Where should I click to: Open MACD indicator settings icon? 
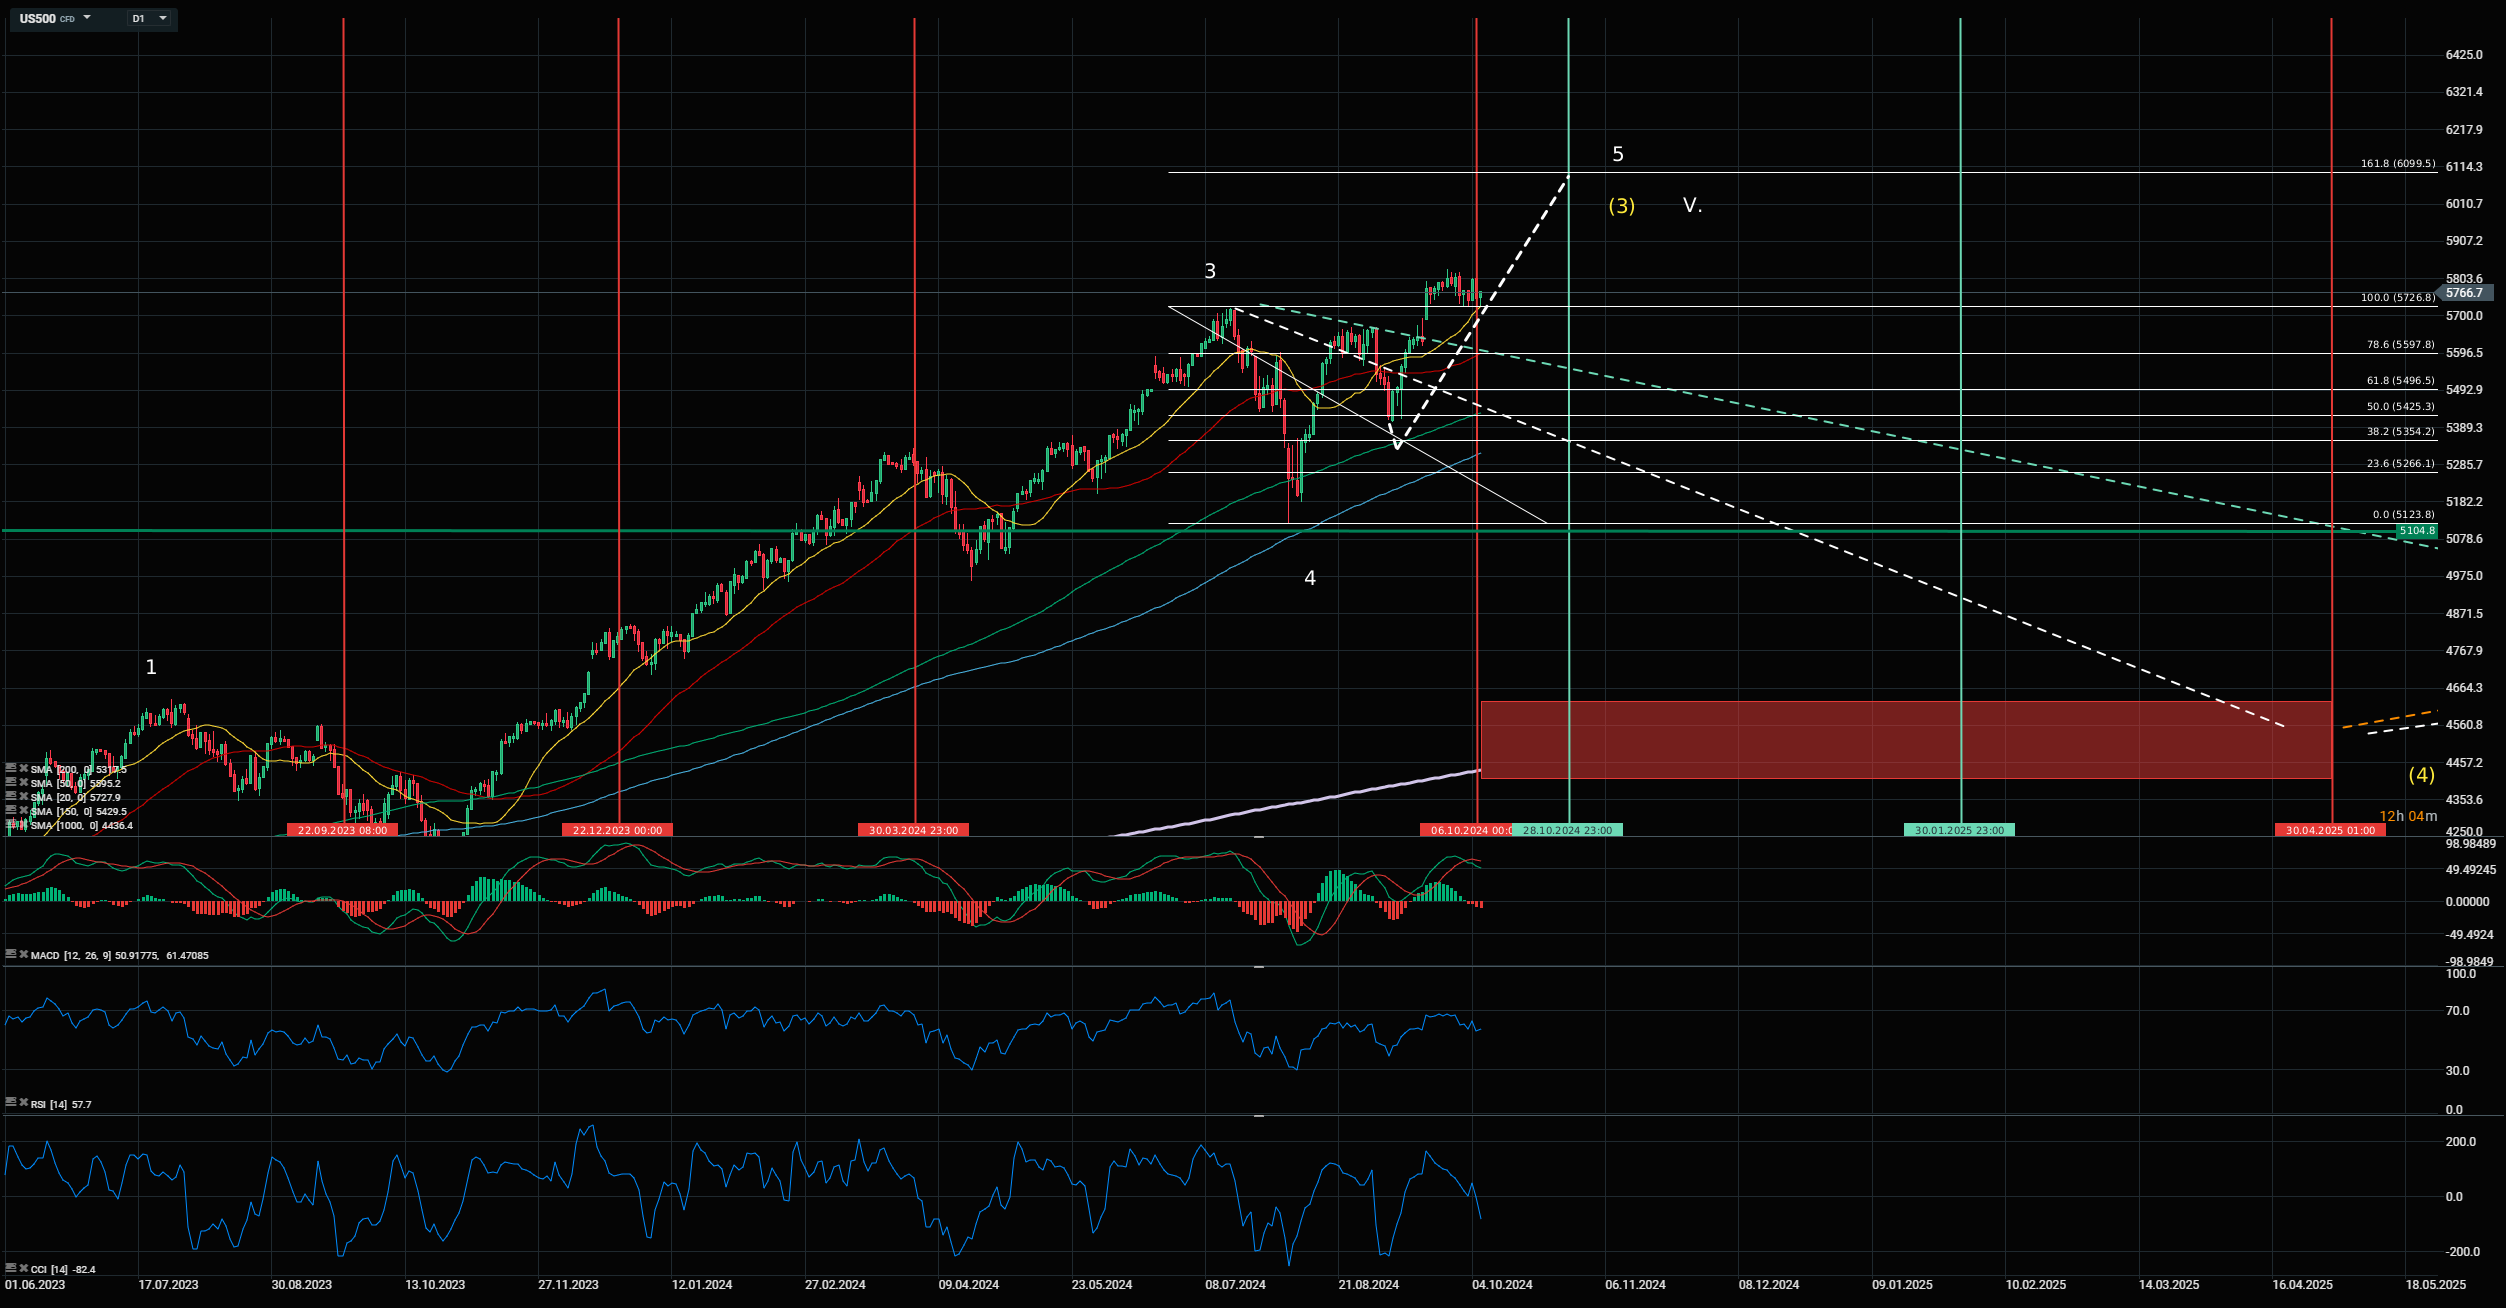pyautogui.click(x=11, y=955)
